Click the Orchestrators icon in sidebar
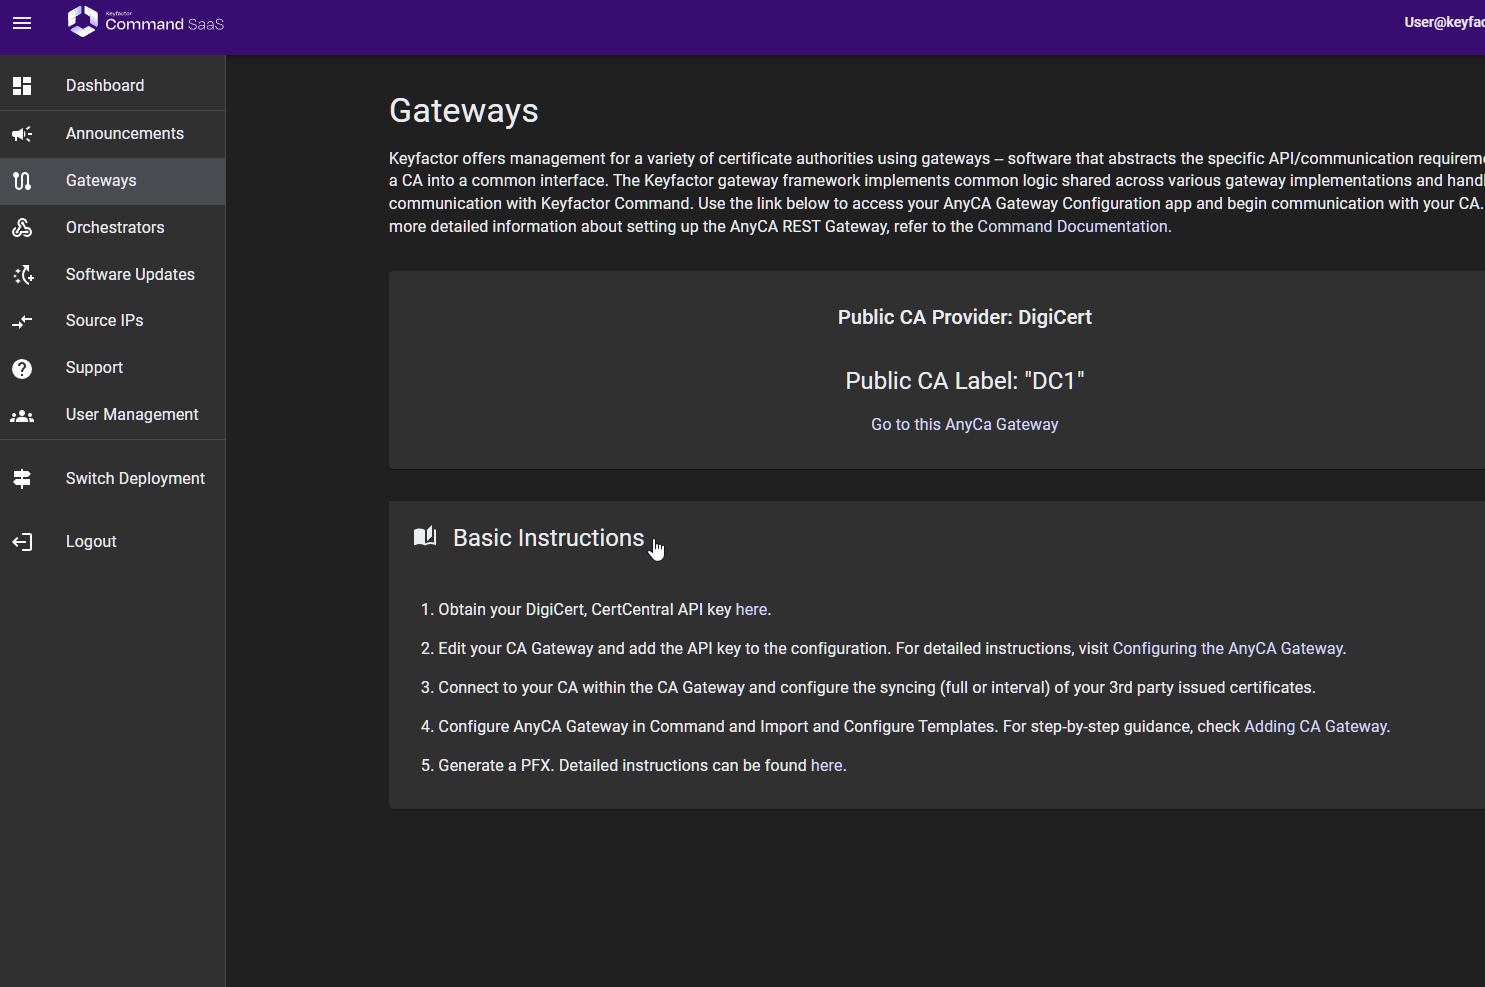 [22, 228]
